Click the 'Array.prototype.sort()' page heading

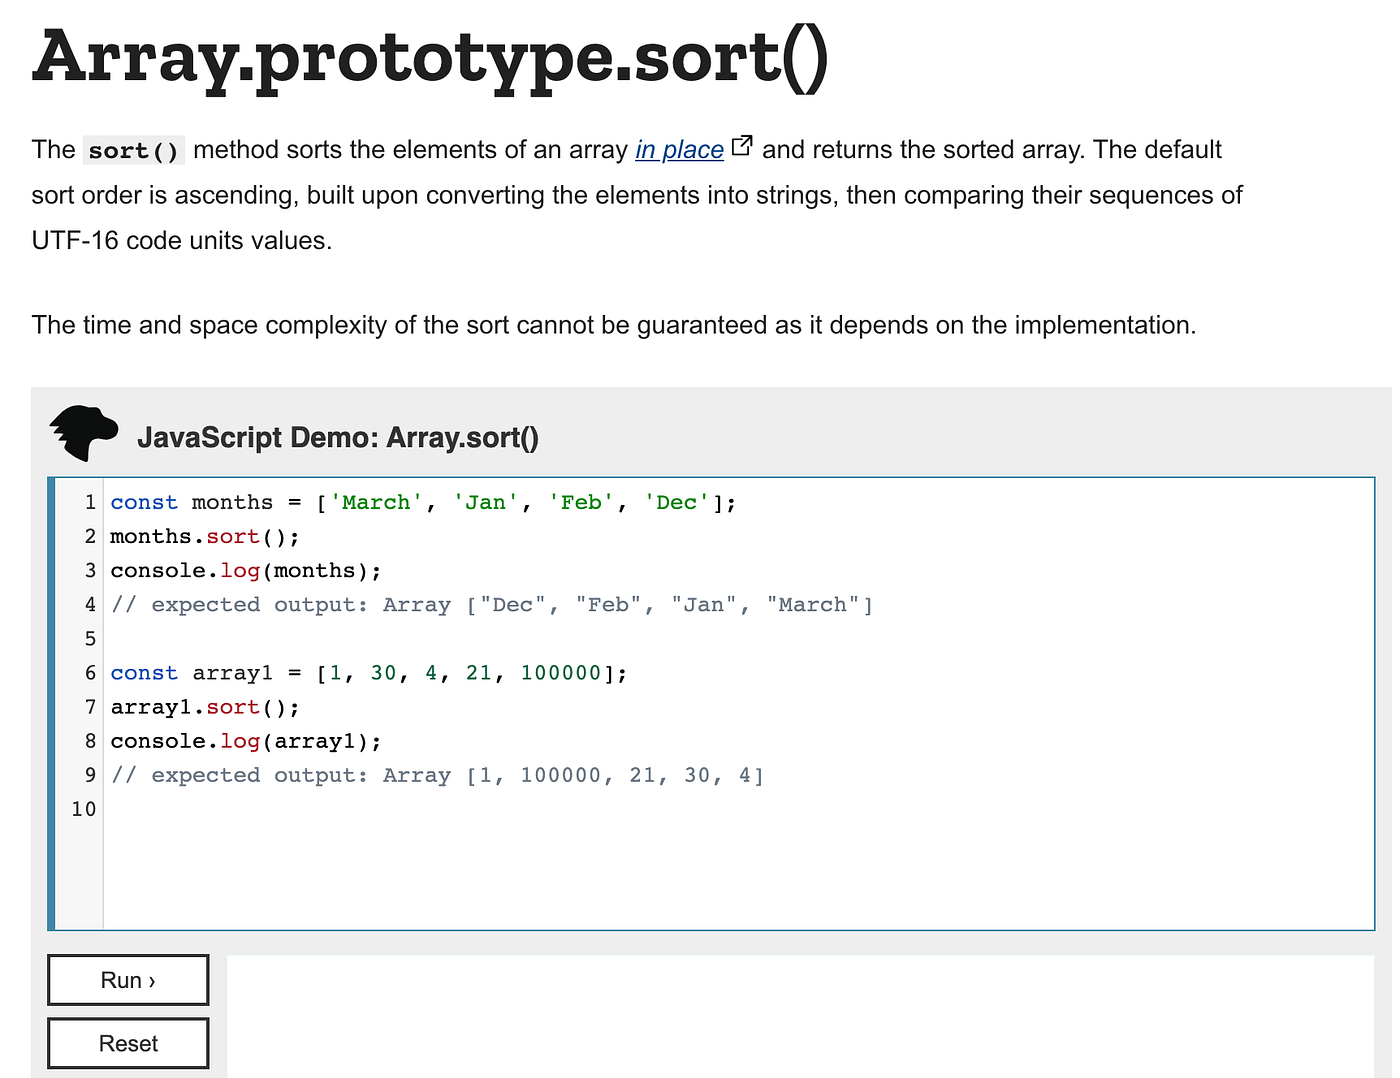(x=430, y=57)
